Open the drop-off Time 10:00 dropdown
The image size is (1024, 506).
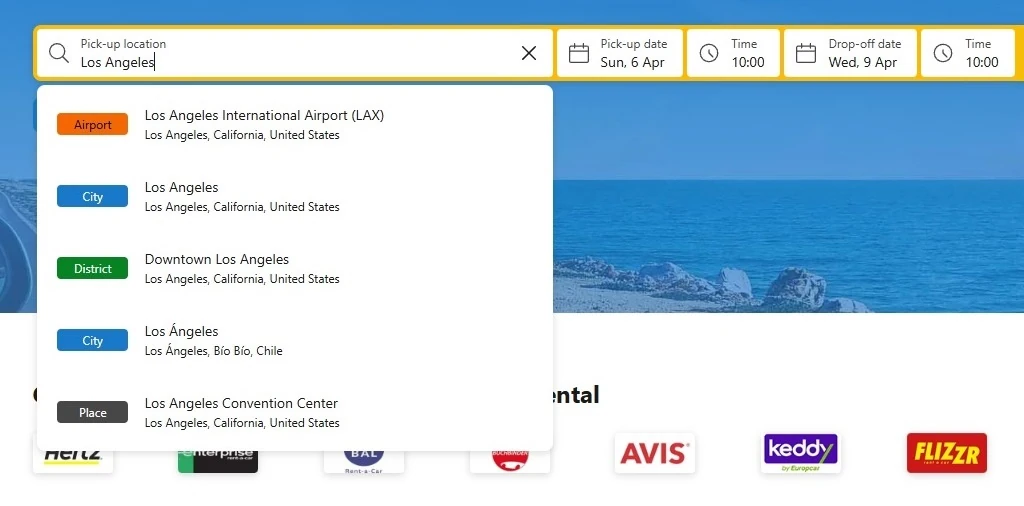coord(968,53)
